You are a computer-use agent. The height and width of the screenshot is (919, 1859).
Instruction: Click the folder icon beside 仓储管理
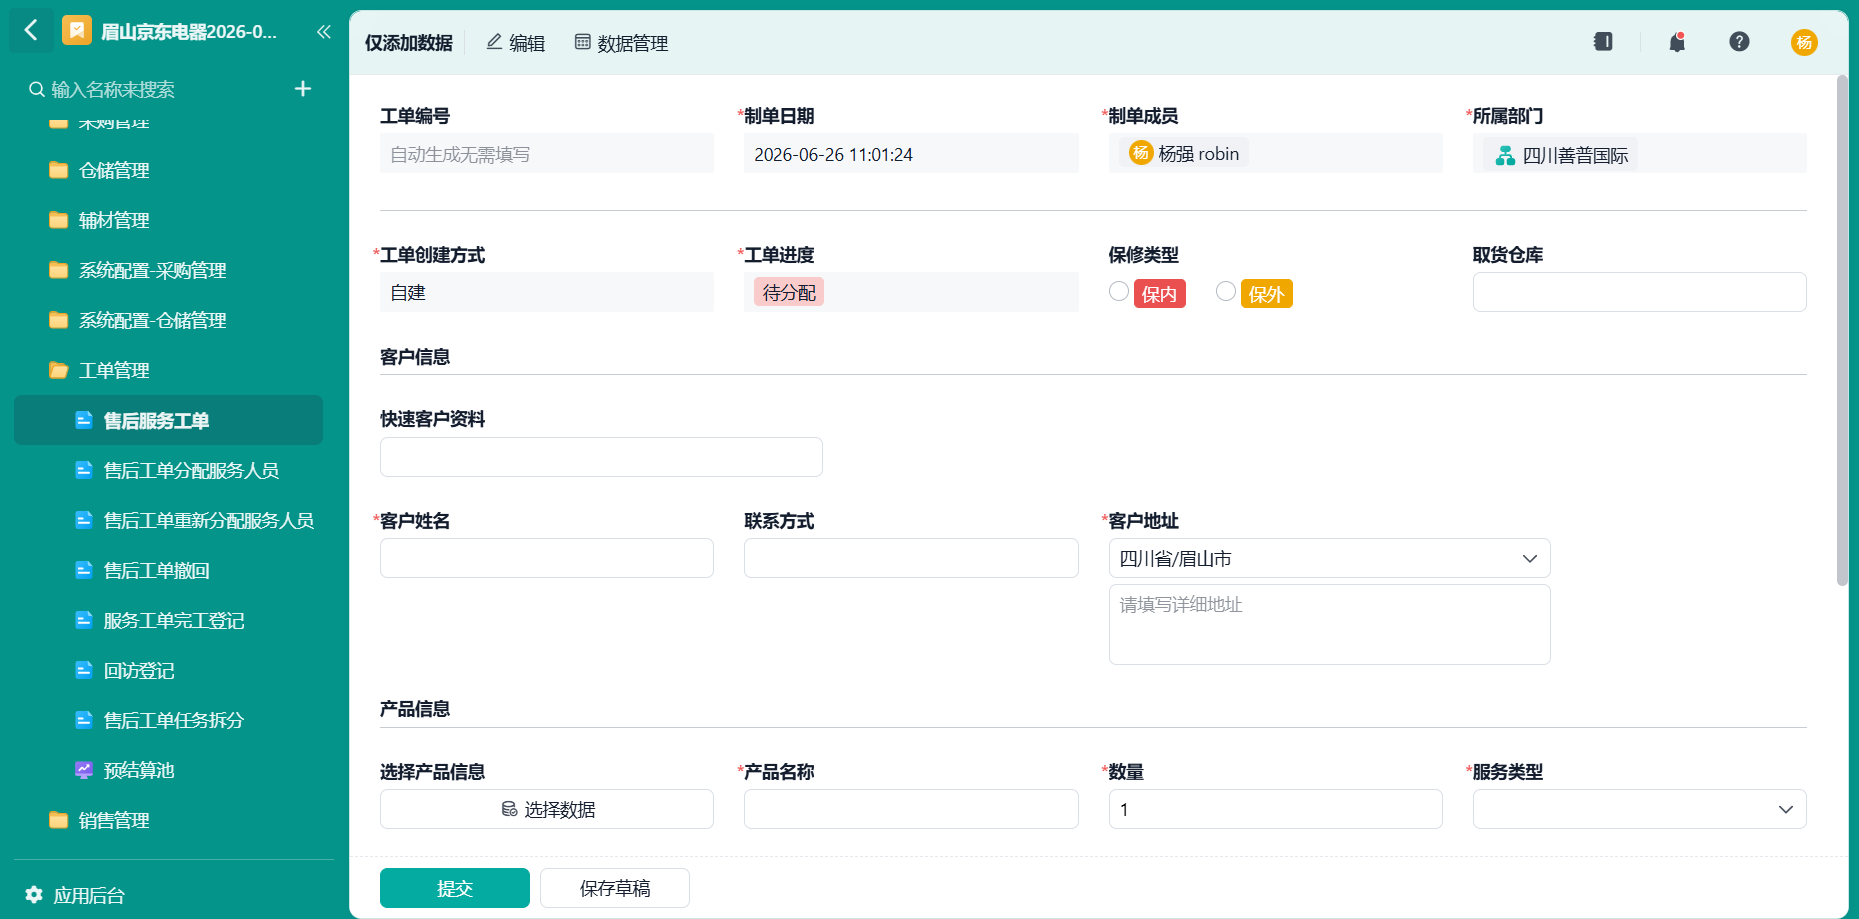(59, 170)
